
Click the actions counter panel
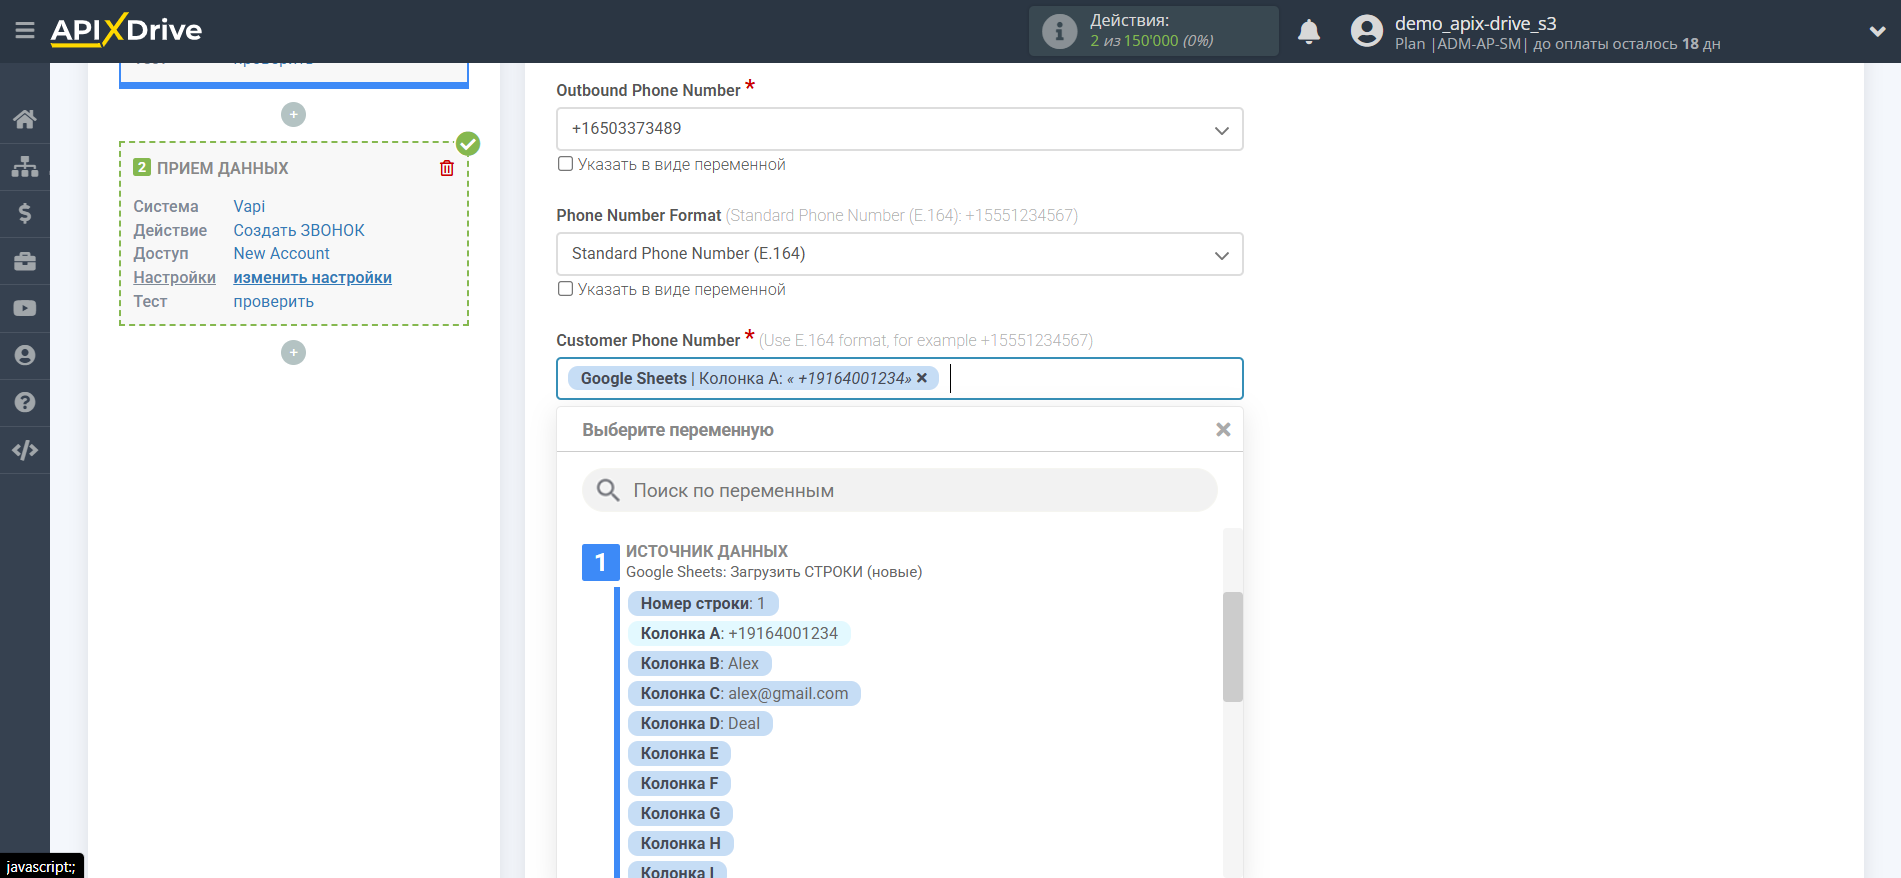coord(1154,31)
